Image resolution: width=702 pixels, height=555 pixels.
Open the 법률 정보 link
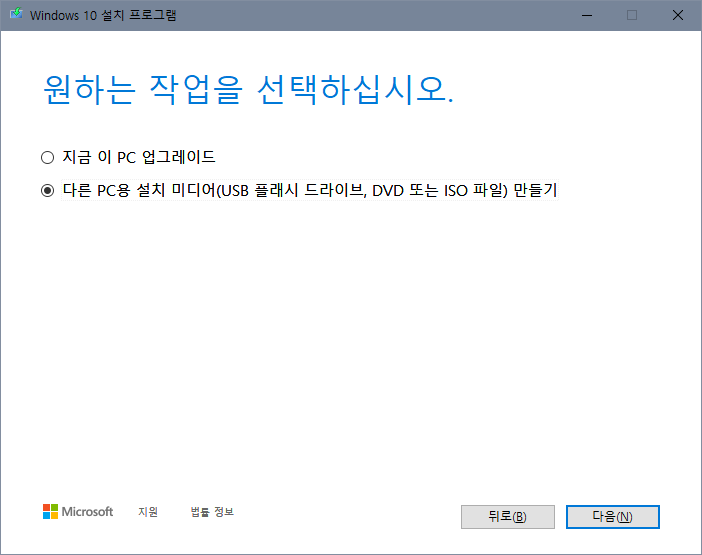click(212, 512)
